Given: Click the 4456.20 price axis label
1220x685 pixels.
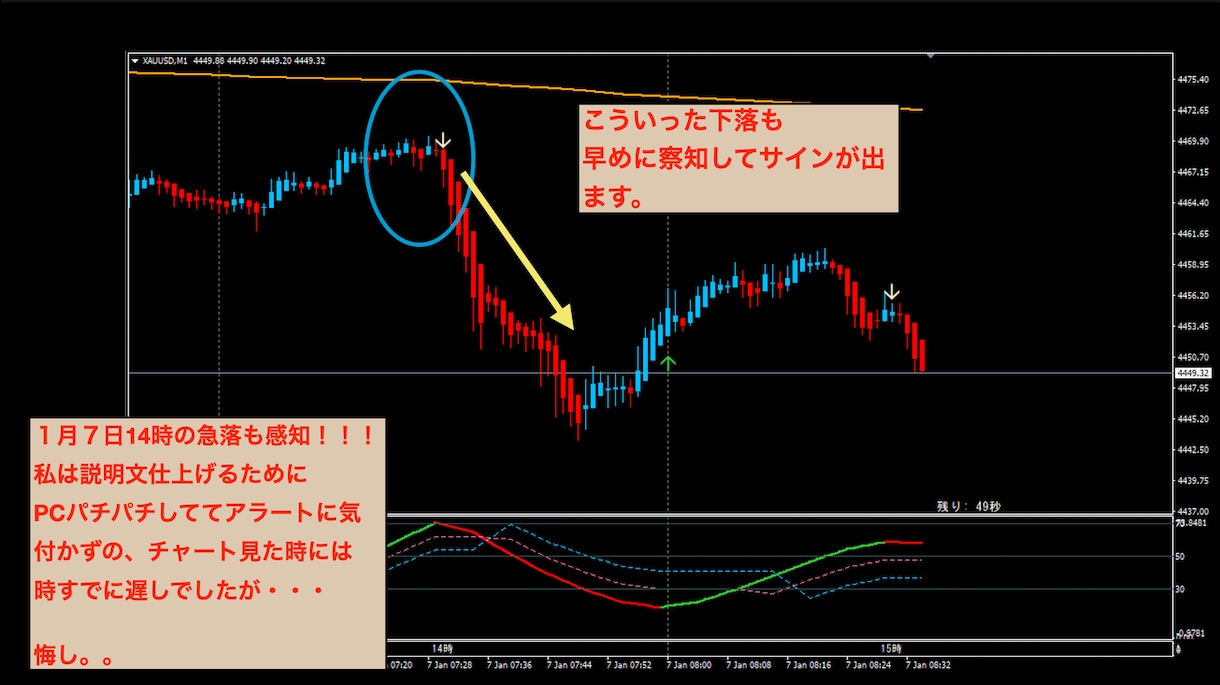Looking at the screenshot, I should click(1194, 296).
